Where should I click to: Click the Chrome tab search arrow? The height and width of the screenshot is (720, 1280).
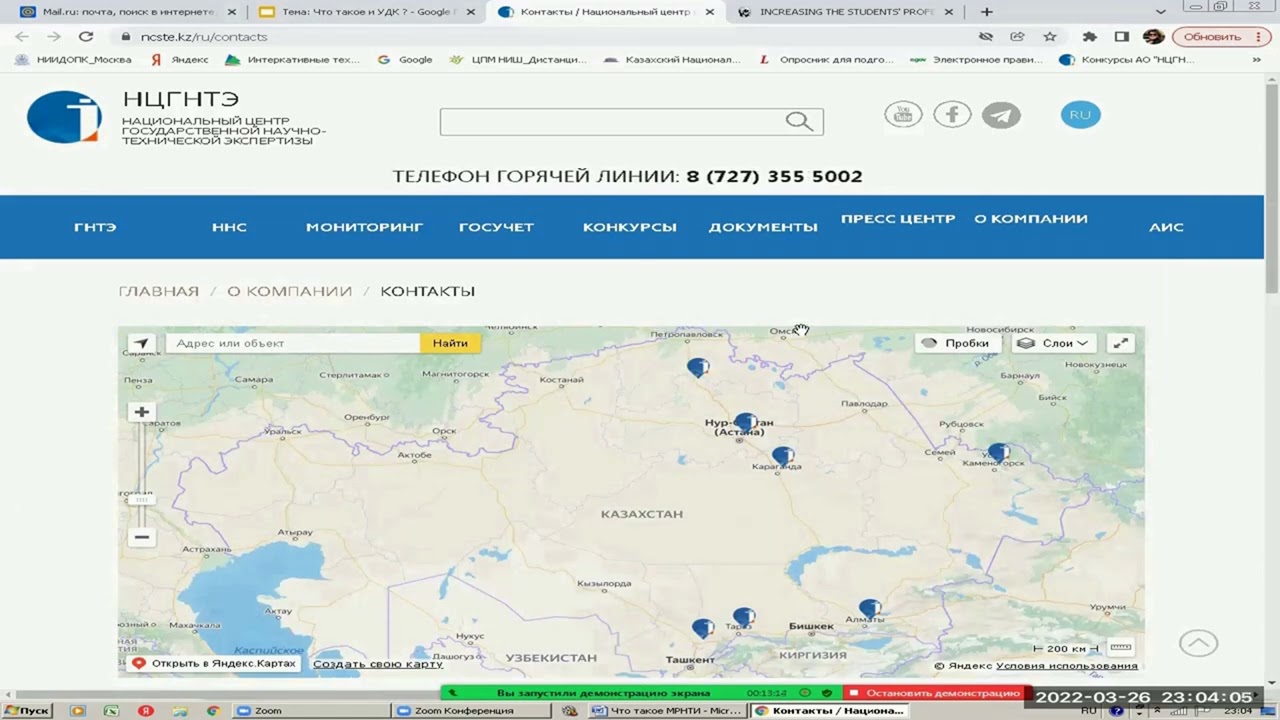[x=1160, y=12]
